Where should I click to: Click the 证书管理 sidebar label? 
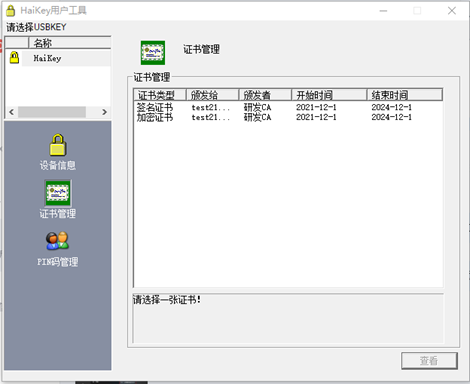(58, 214)
